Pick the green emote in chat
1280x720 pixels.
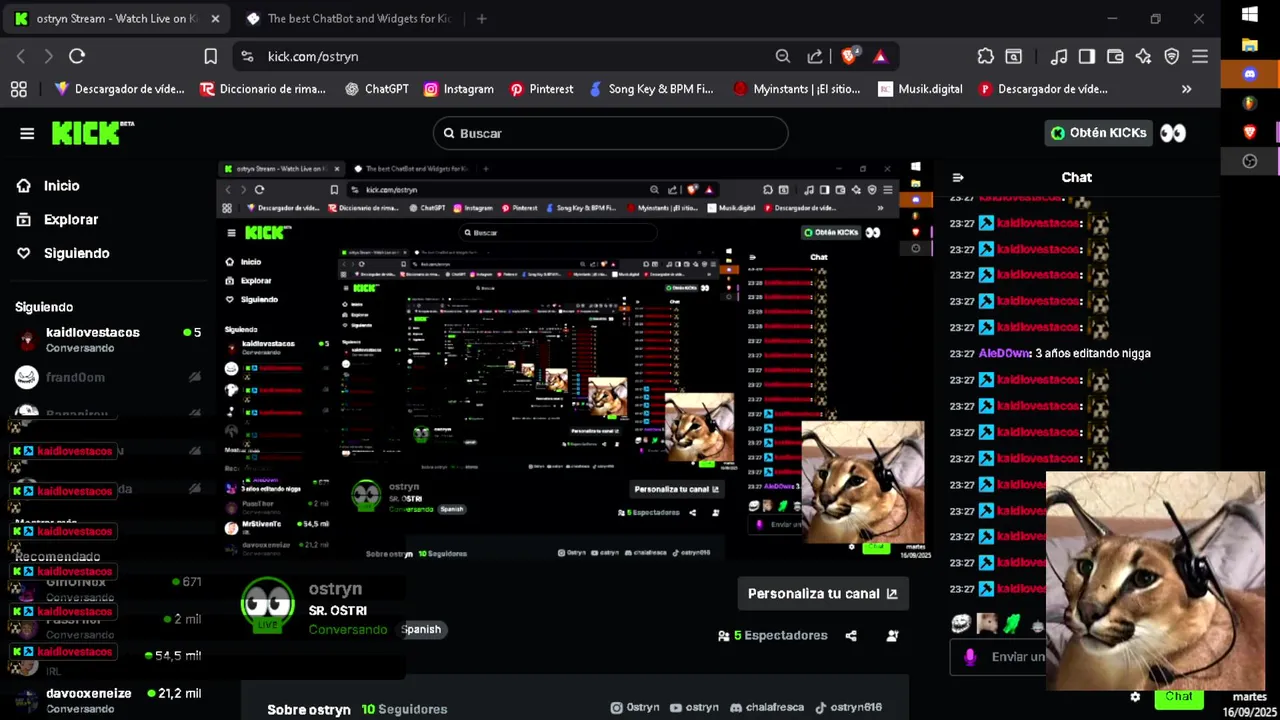[1012, 623]
